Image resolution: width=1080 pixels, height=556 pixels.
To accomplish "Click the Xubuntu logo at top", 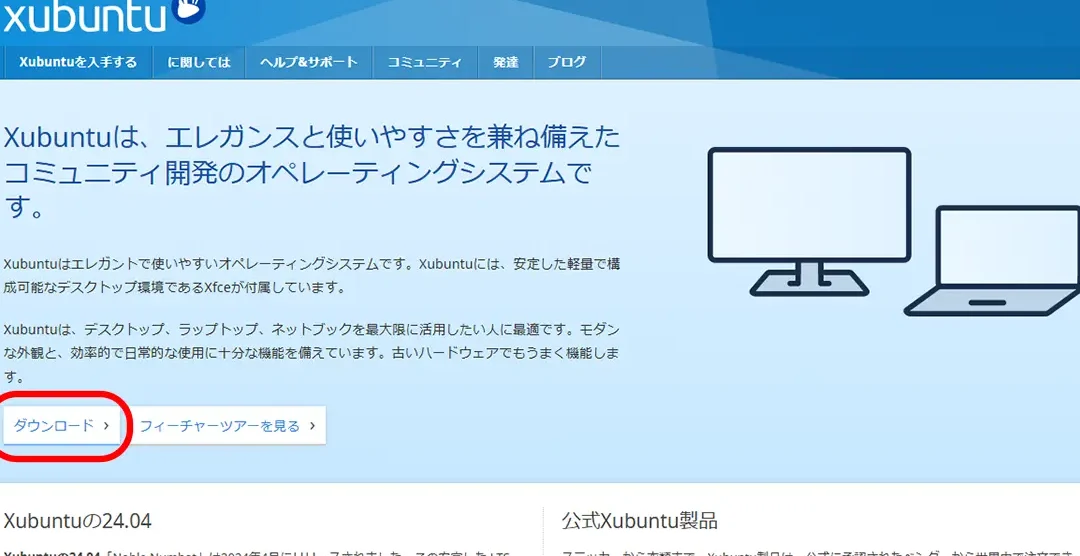I will tap(105, 15).
